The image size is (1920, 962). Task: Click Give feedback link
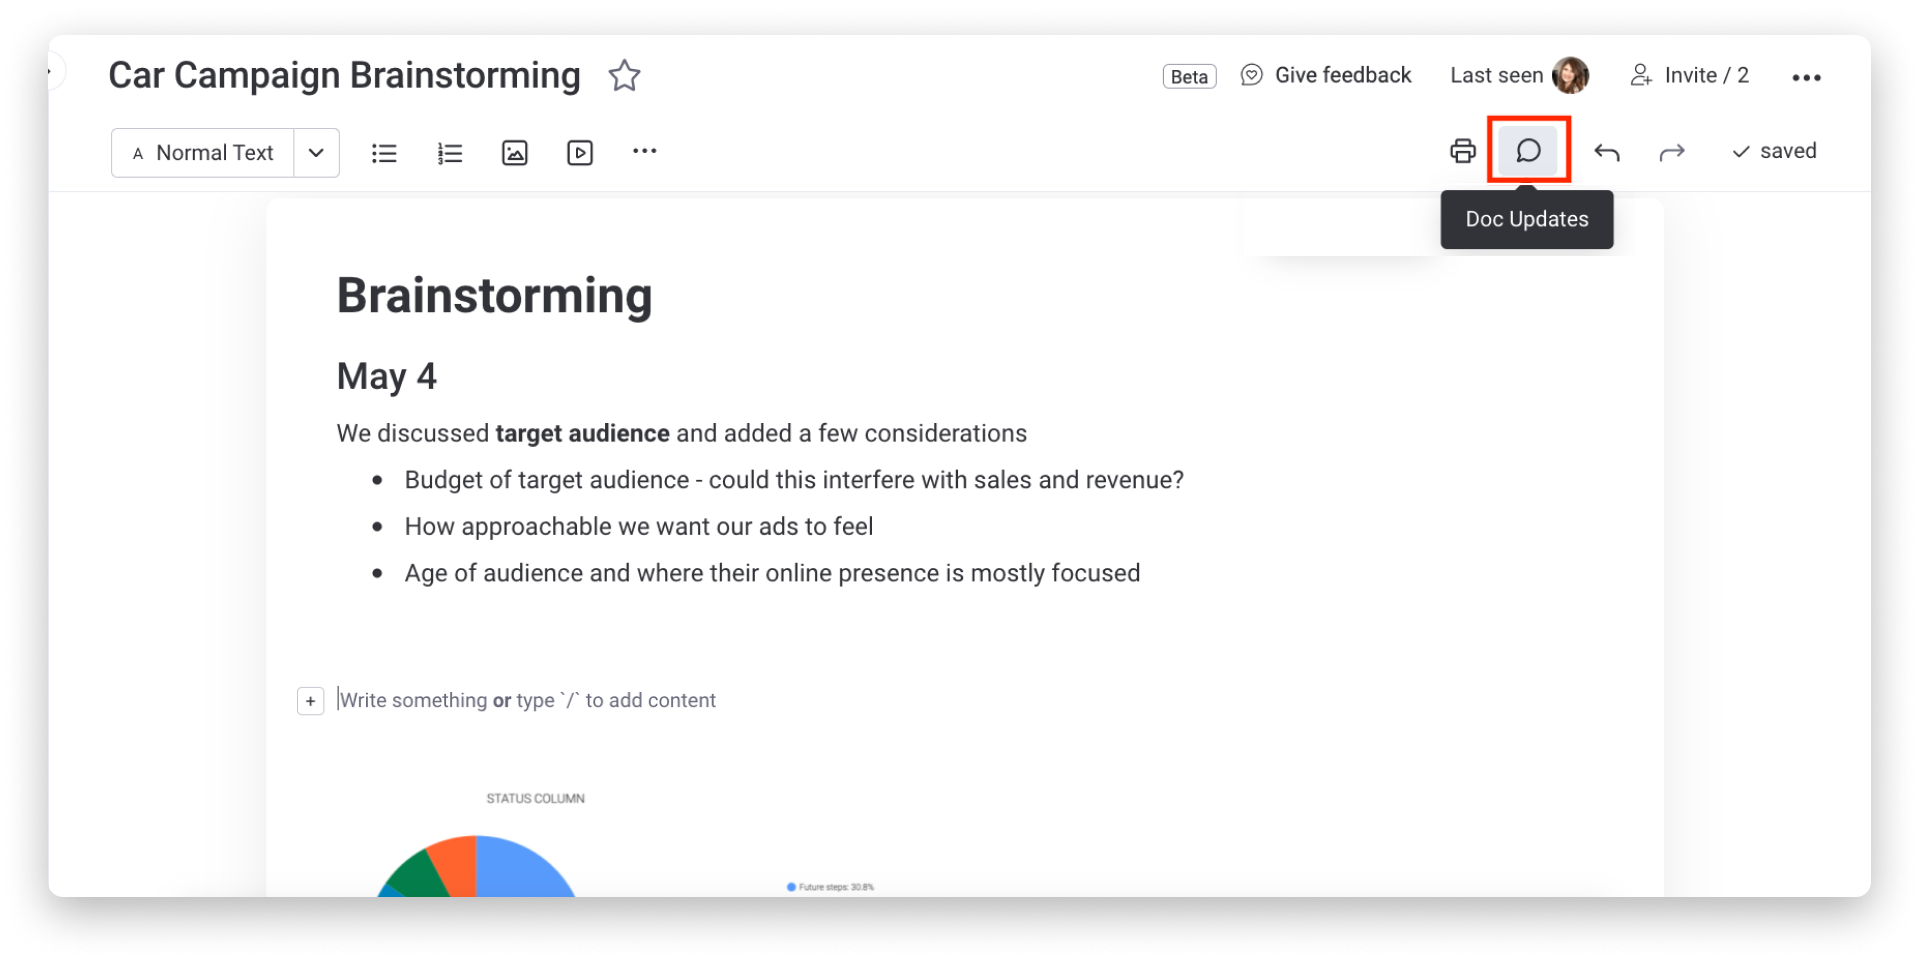[1326, 75]
